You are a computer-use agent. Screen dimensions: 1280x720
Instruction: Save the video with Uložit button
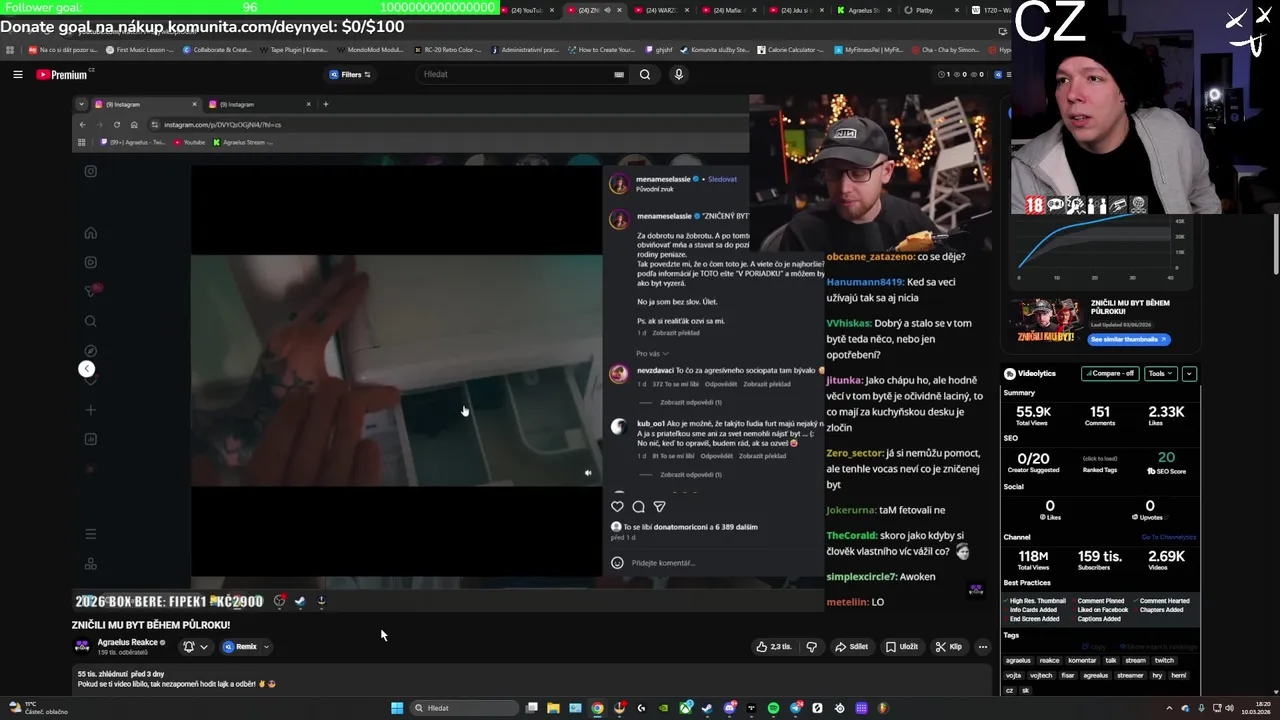click(x=901, y=647)
